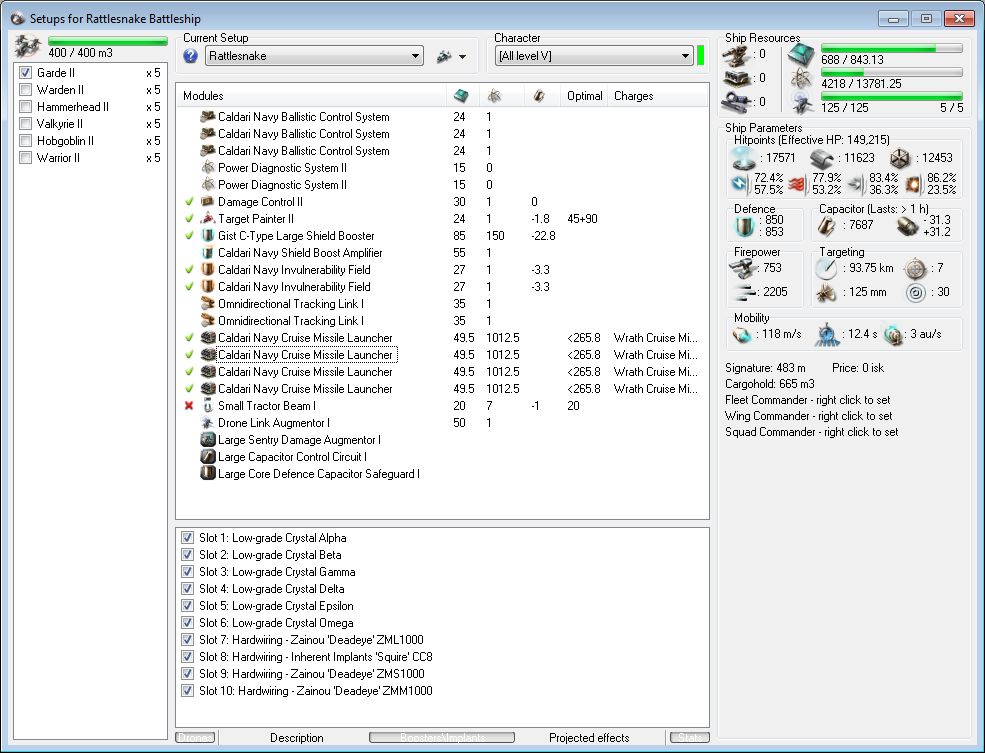Click the powergrid usage progress bar
The height and width of the screenshot is (753, 985).
click(891, 72)
